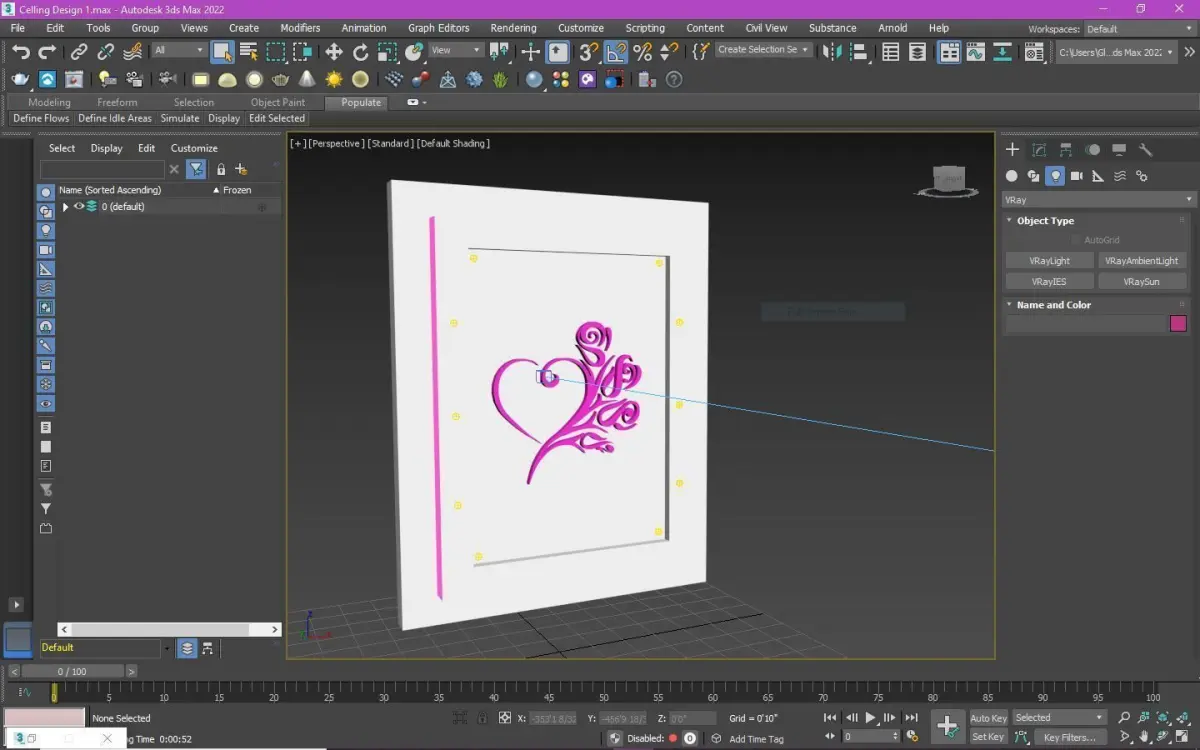Open the Select by Name list
This screenshot has width=1200, height=750.
249,51
